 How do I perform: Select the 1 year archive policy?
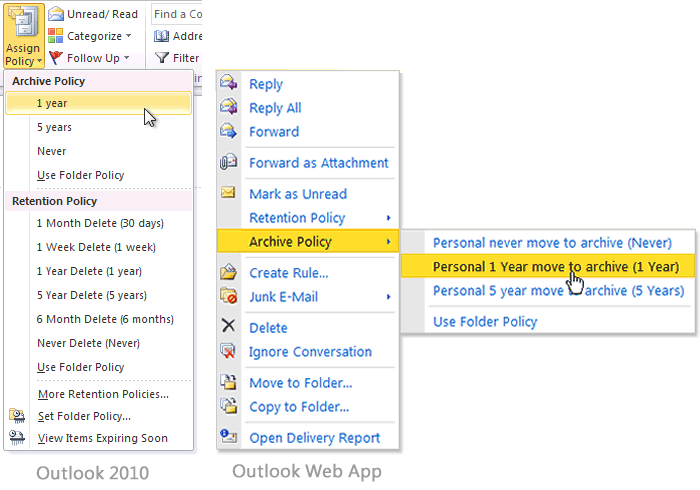click(99, 103)
